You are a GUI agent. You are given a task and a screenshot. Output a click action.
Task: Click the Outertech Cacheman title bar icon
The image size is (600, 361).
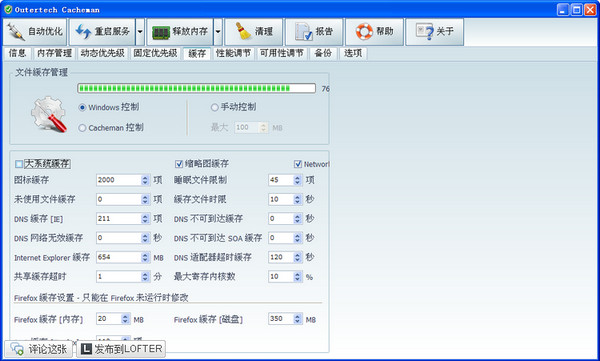[8, 9]
